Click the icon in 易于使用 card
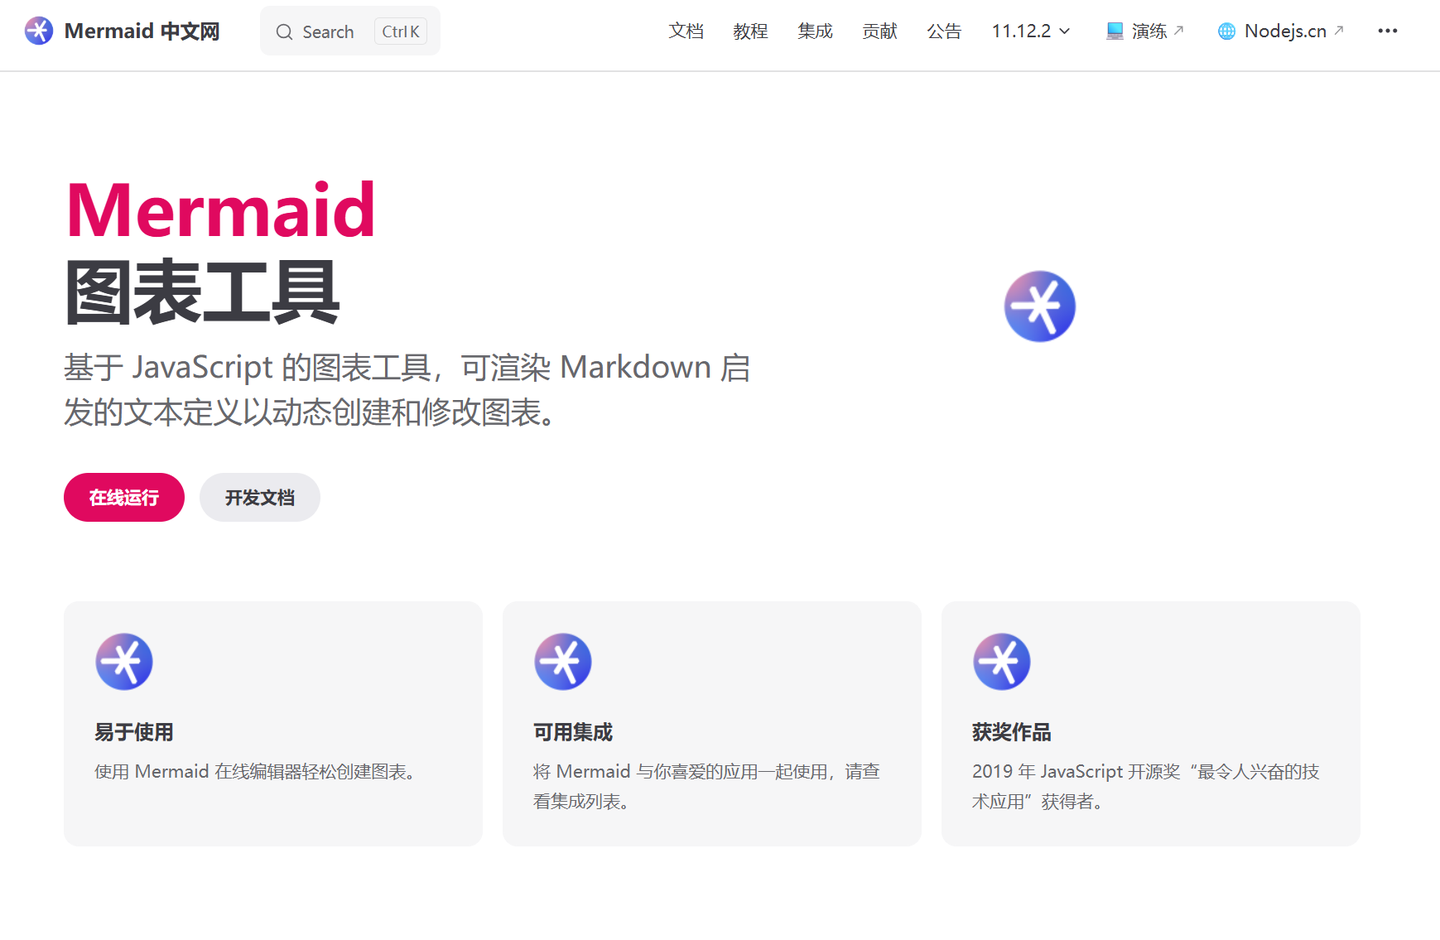Viewport: 1440px width, 940px height. (x=124, y=661)
